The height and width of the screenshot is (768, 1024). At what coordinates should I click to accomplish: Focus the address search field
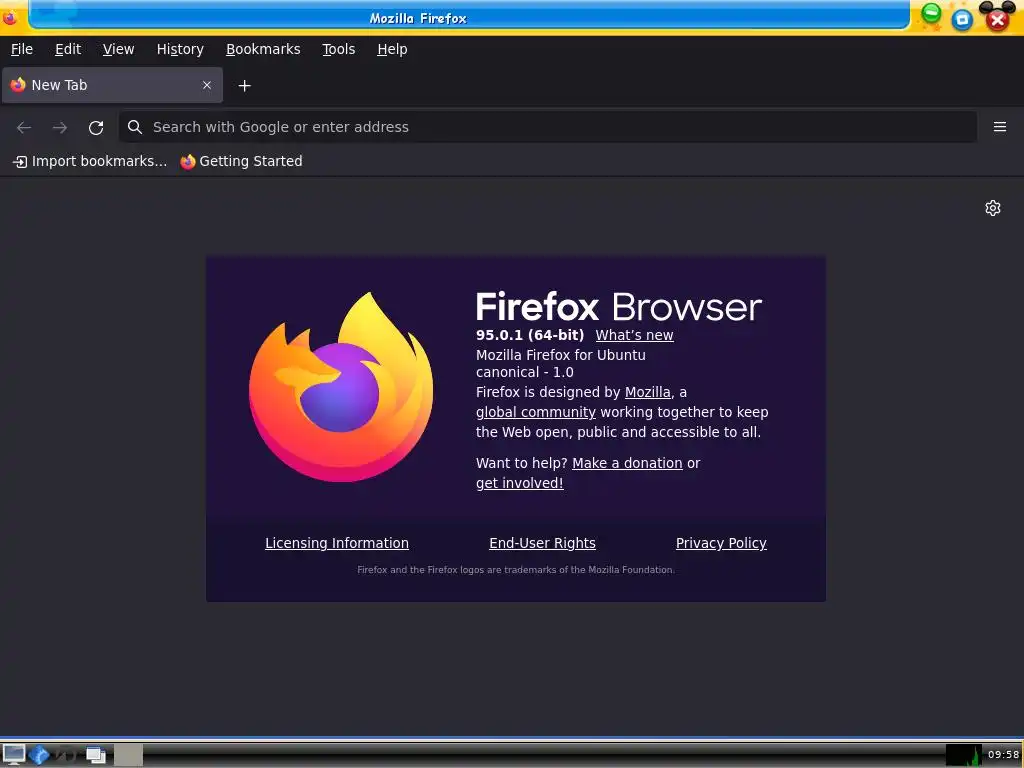(548, 127)
